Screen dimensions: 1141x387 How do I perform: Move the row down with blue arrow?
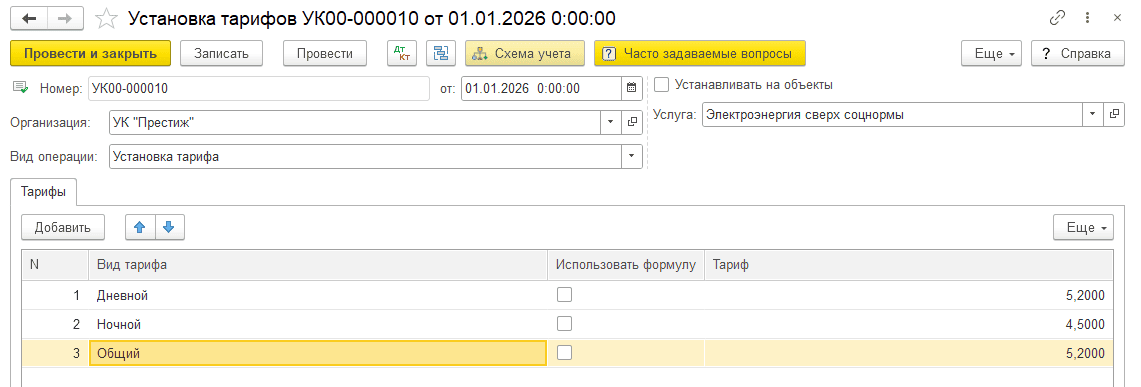click(x=170, y=227)
